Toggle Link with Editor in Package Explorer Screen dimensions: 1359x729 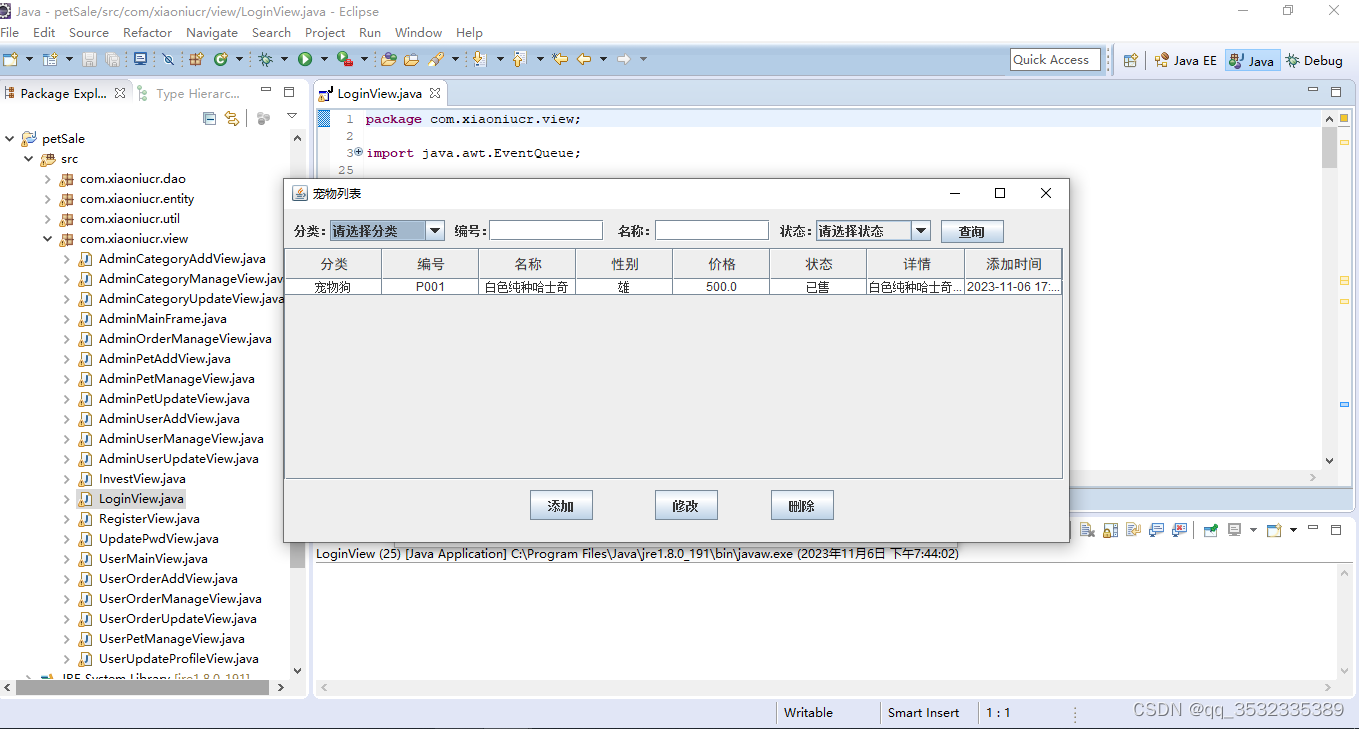coord(232,118)
